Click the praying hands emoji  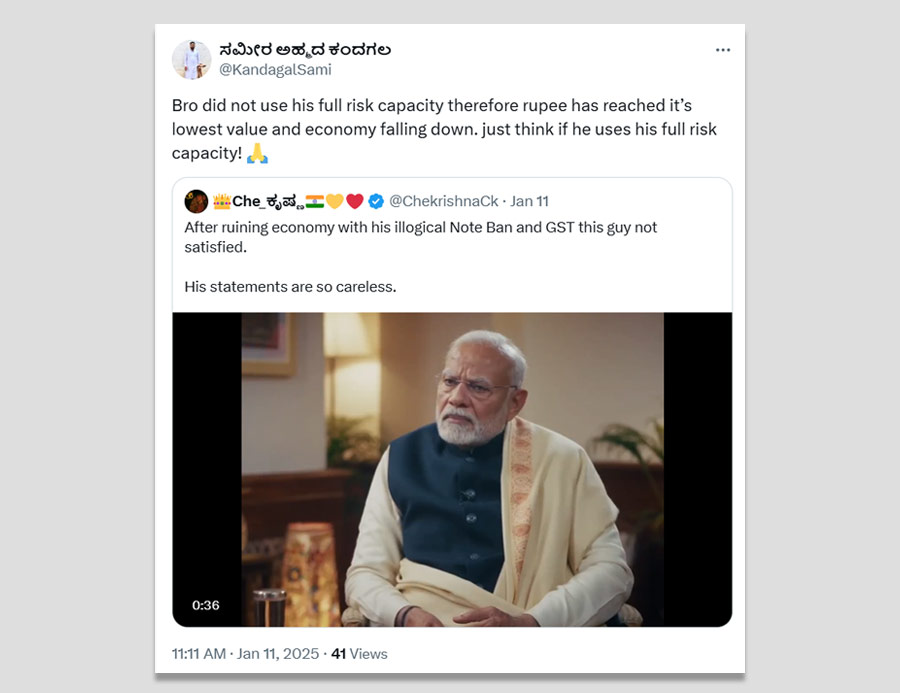(257, 154)
